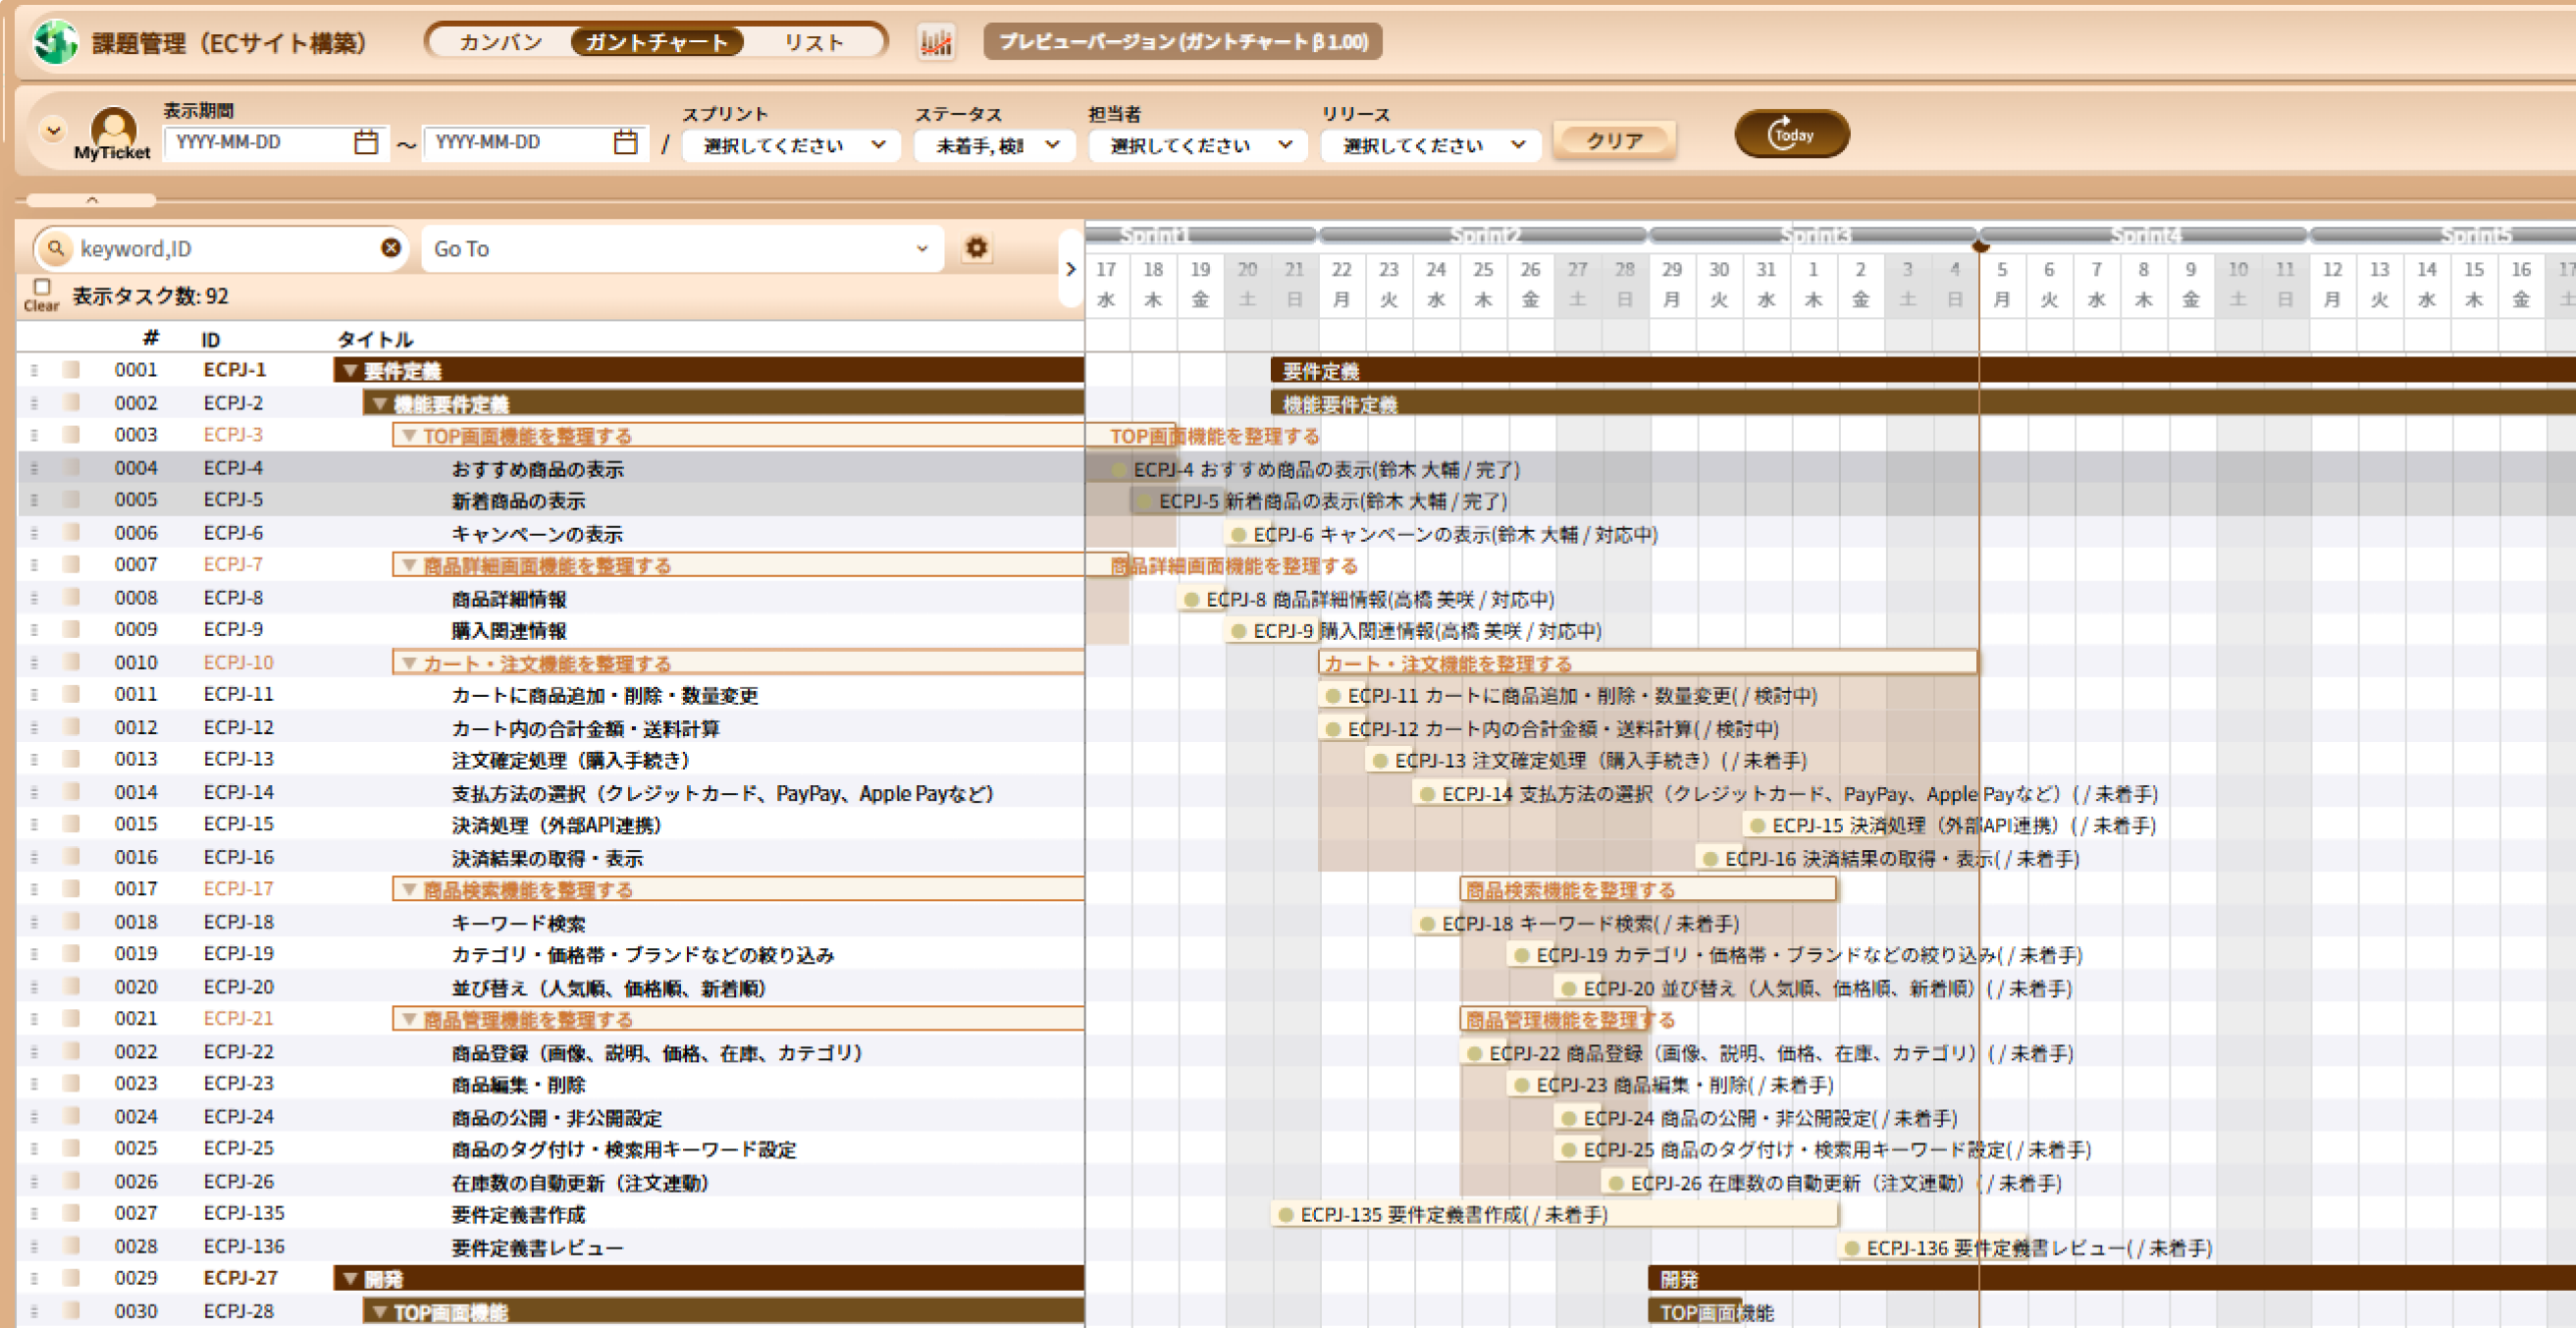The height and width of the screenshot is (1328, 2576).
Task: Open the スプリント dropdown
Action: point(792,145)
